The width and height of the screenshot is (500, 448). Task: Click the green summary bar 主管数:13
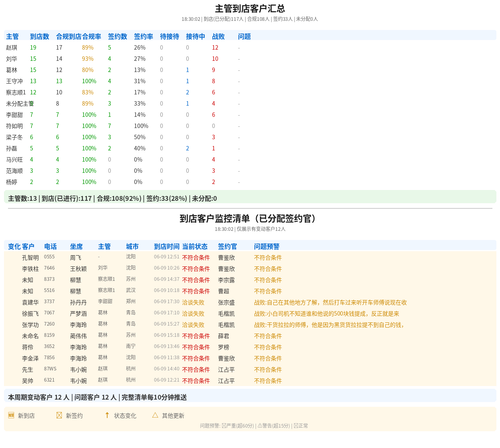click(250, 198)
